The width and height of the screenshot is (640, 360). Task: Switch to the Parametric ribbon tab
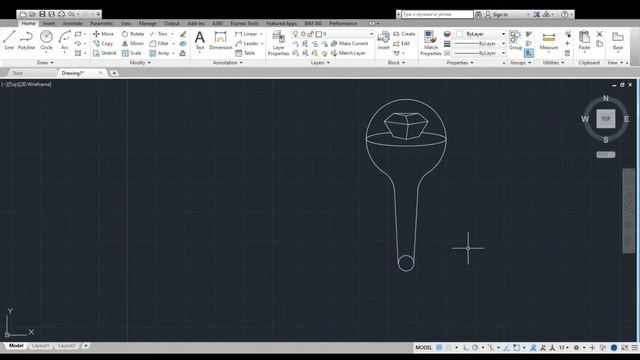coord(101,23)
